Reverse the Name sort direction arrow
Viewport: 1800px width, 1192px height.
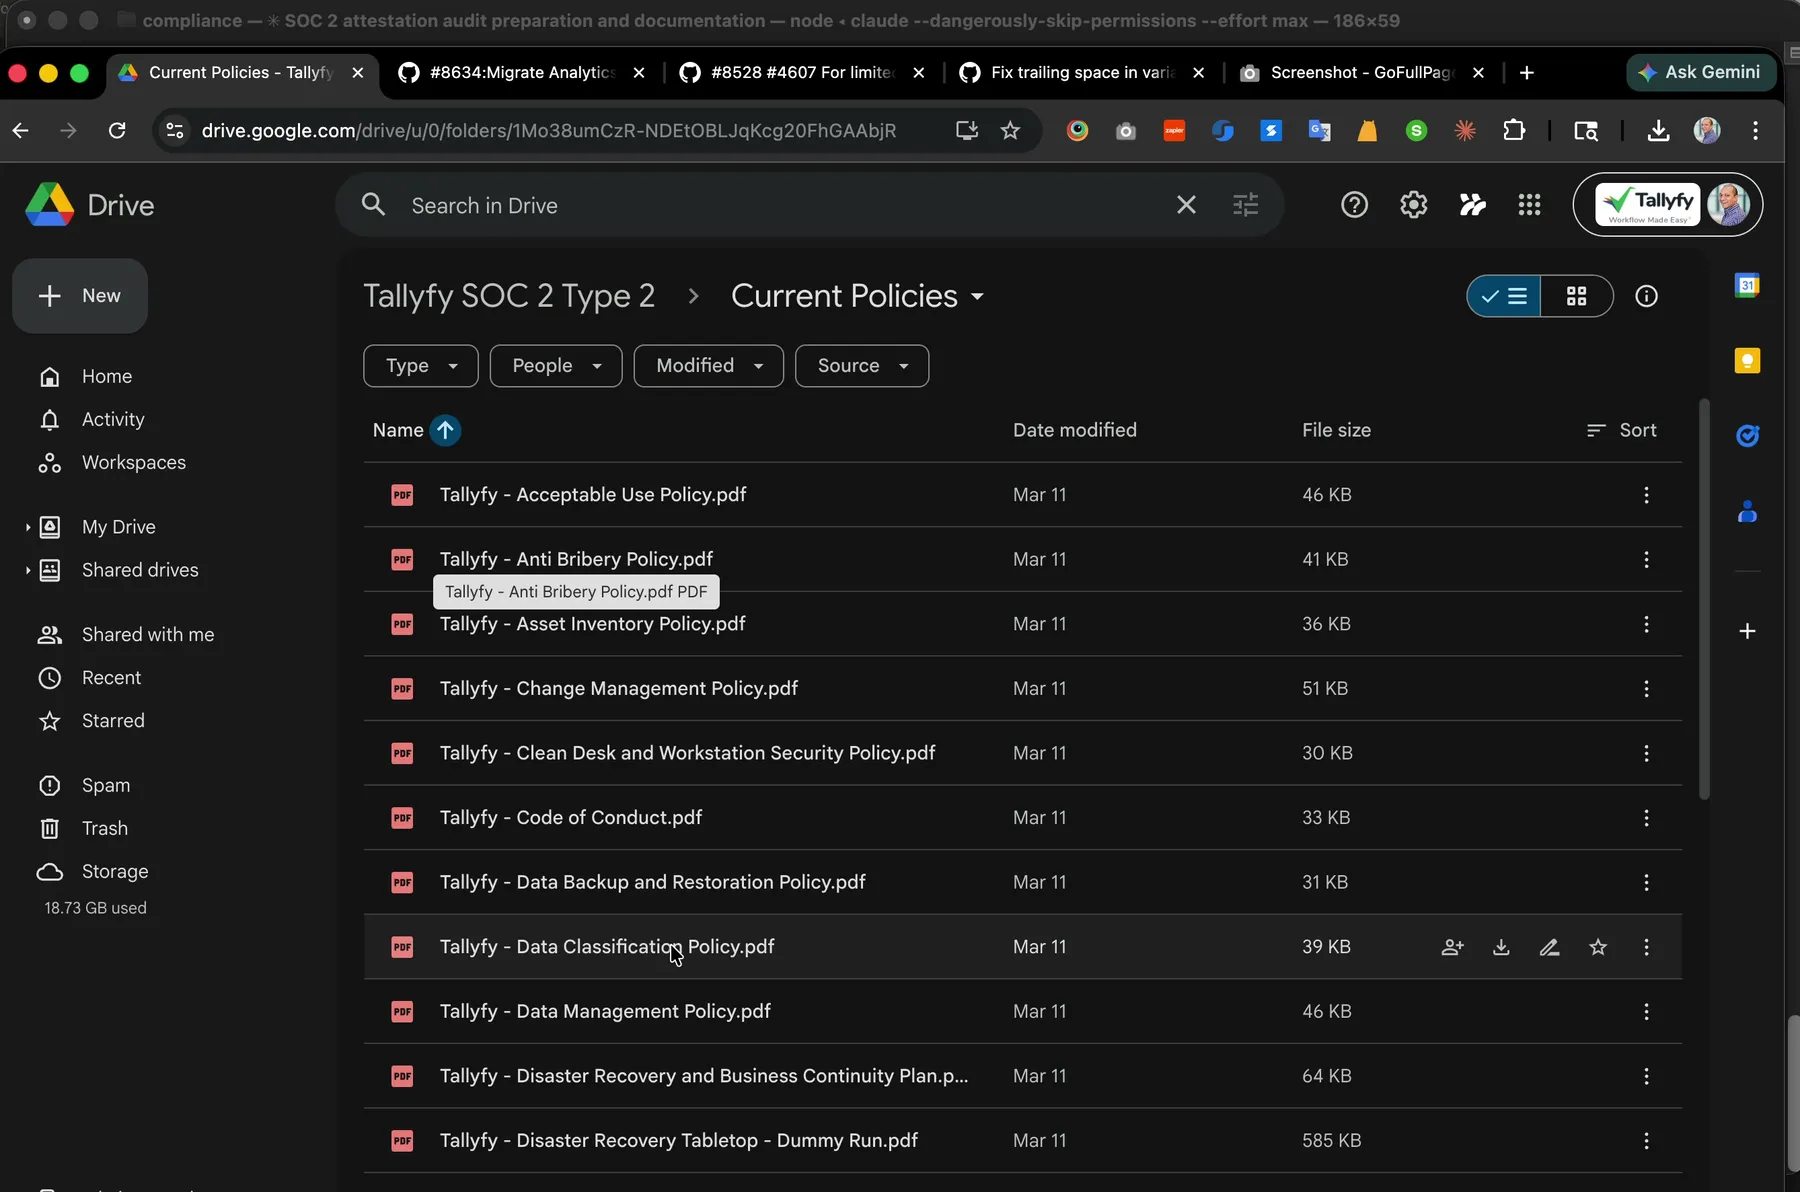[445, 430]
